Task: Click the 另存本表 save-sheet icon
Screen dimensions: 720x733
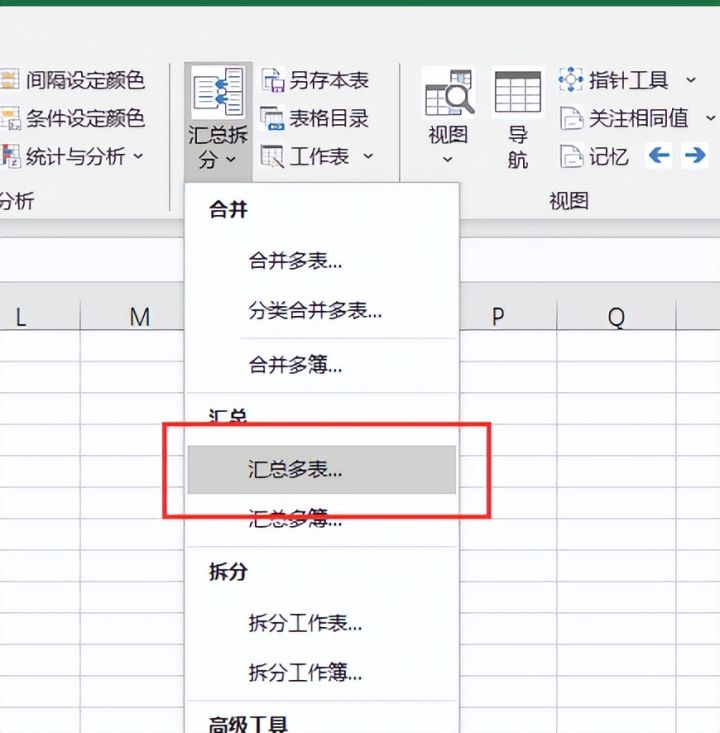Action: coord(273,80)
